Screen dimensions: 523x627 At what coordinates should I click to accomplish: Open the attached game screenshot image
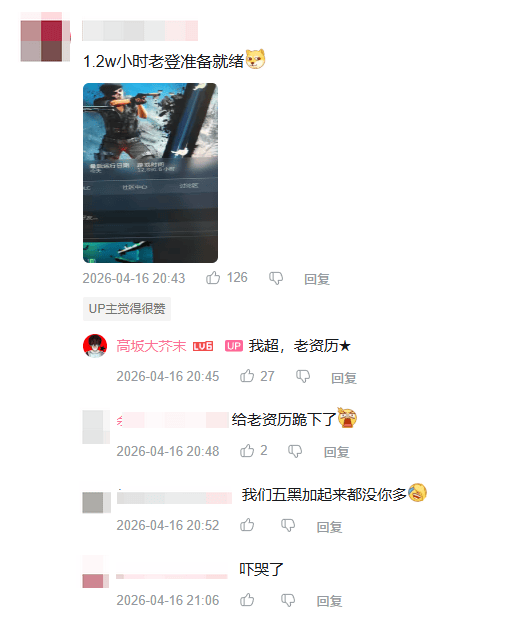tap(150, 173)
